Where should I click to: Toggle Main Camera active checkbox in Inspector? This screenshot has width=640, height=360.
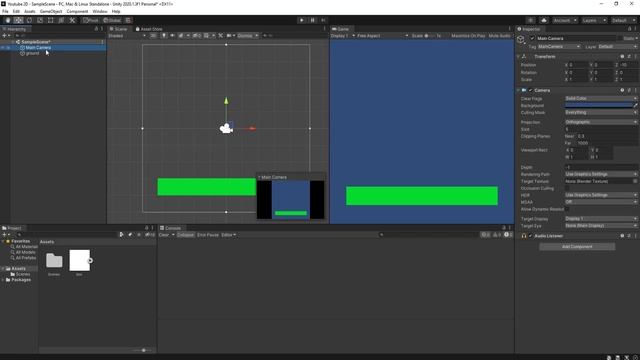[532, 38]
